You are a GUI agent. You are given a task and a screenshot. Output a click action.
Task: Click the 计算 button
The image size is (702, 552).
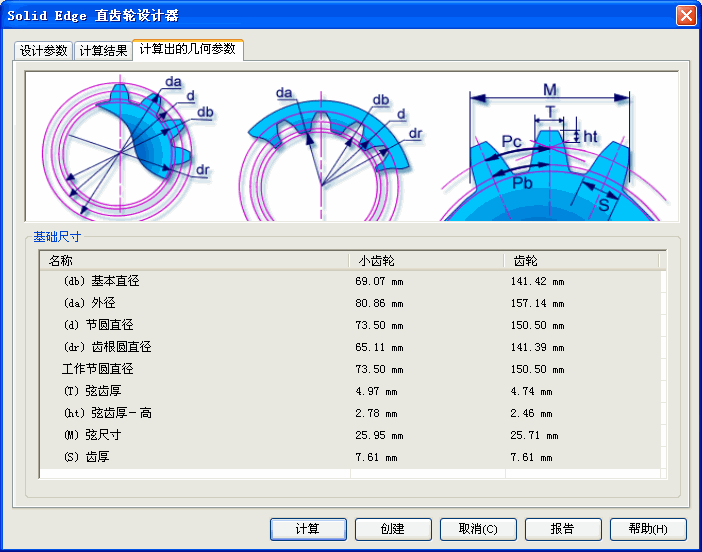click(308, 529)
